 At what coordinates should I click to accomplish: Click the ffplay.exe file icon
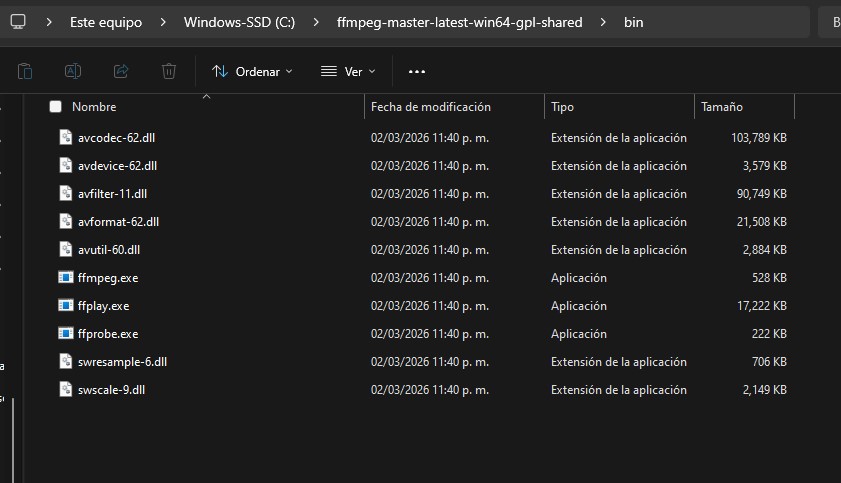pos(66,306)
